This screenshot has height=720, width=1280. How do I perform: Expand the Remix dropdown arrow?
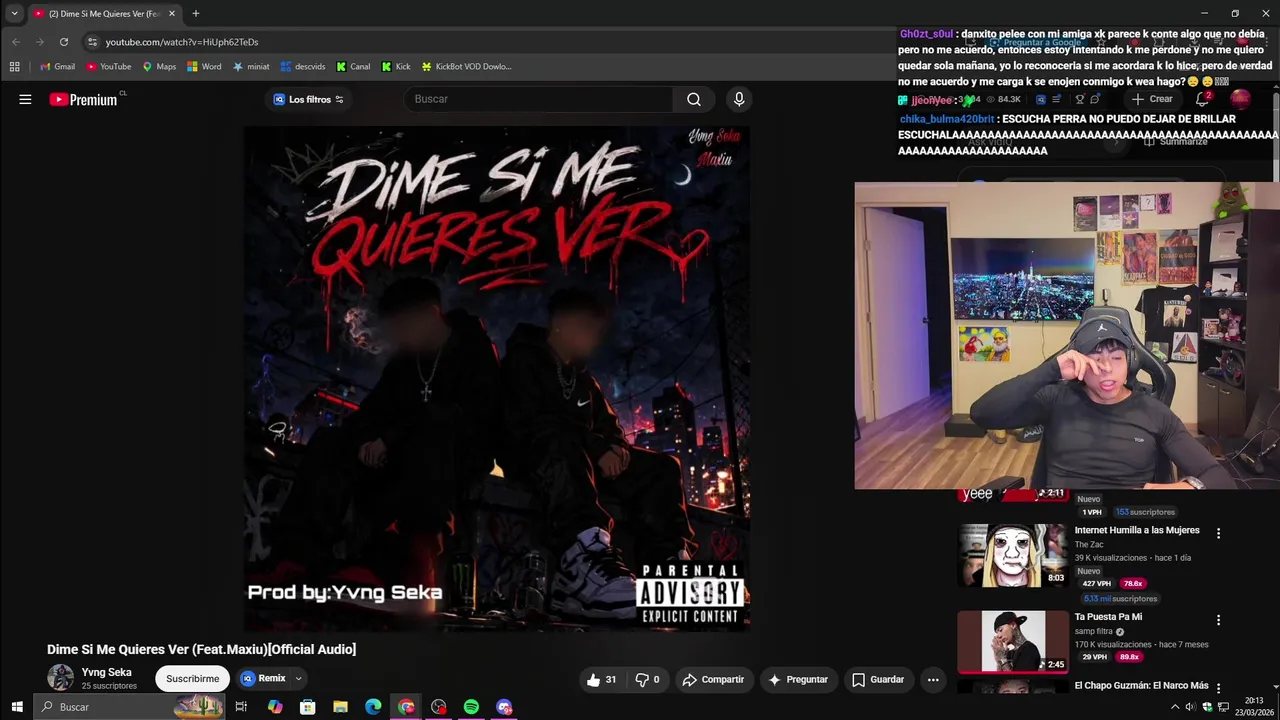[x=298, y=679]
